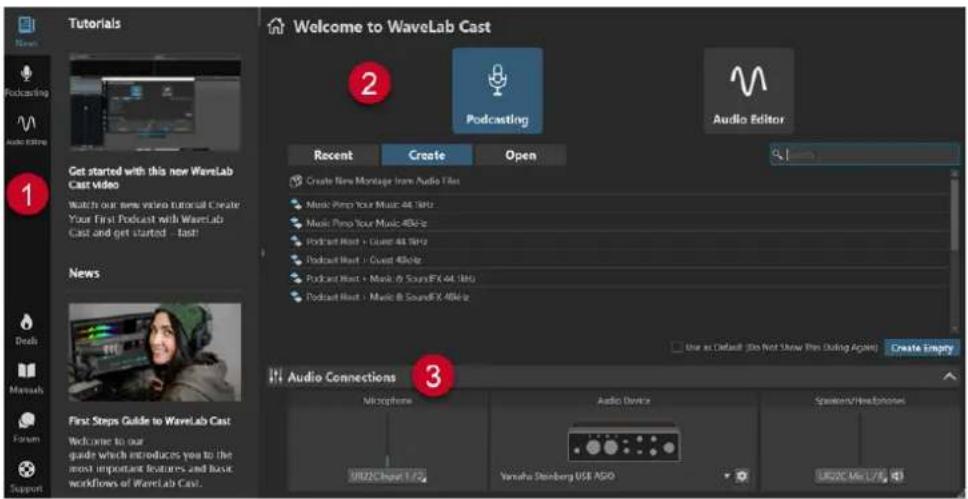The width and height of the screenshot is (968, 499).
Task: Switch to the Open tab
Action: pos(520,155)
